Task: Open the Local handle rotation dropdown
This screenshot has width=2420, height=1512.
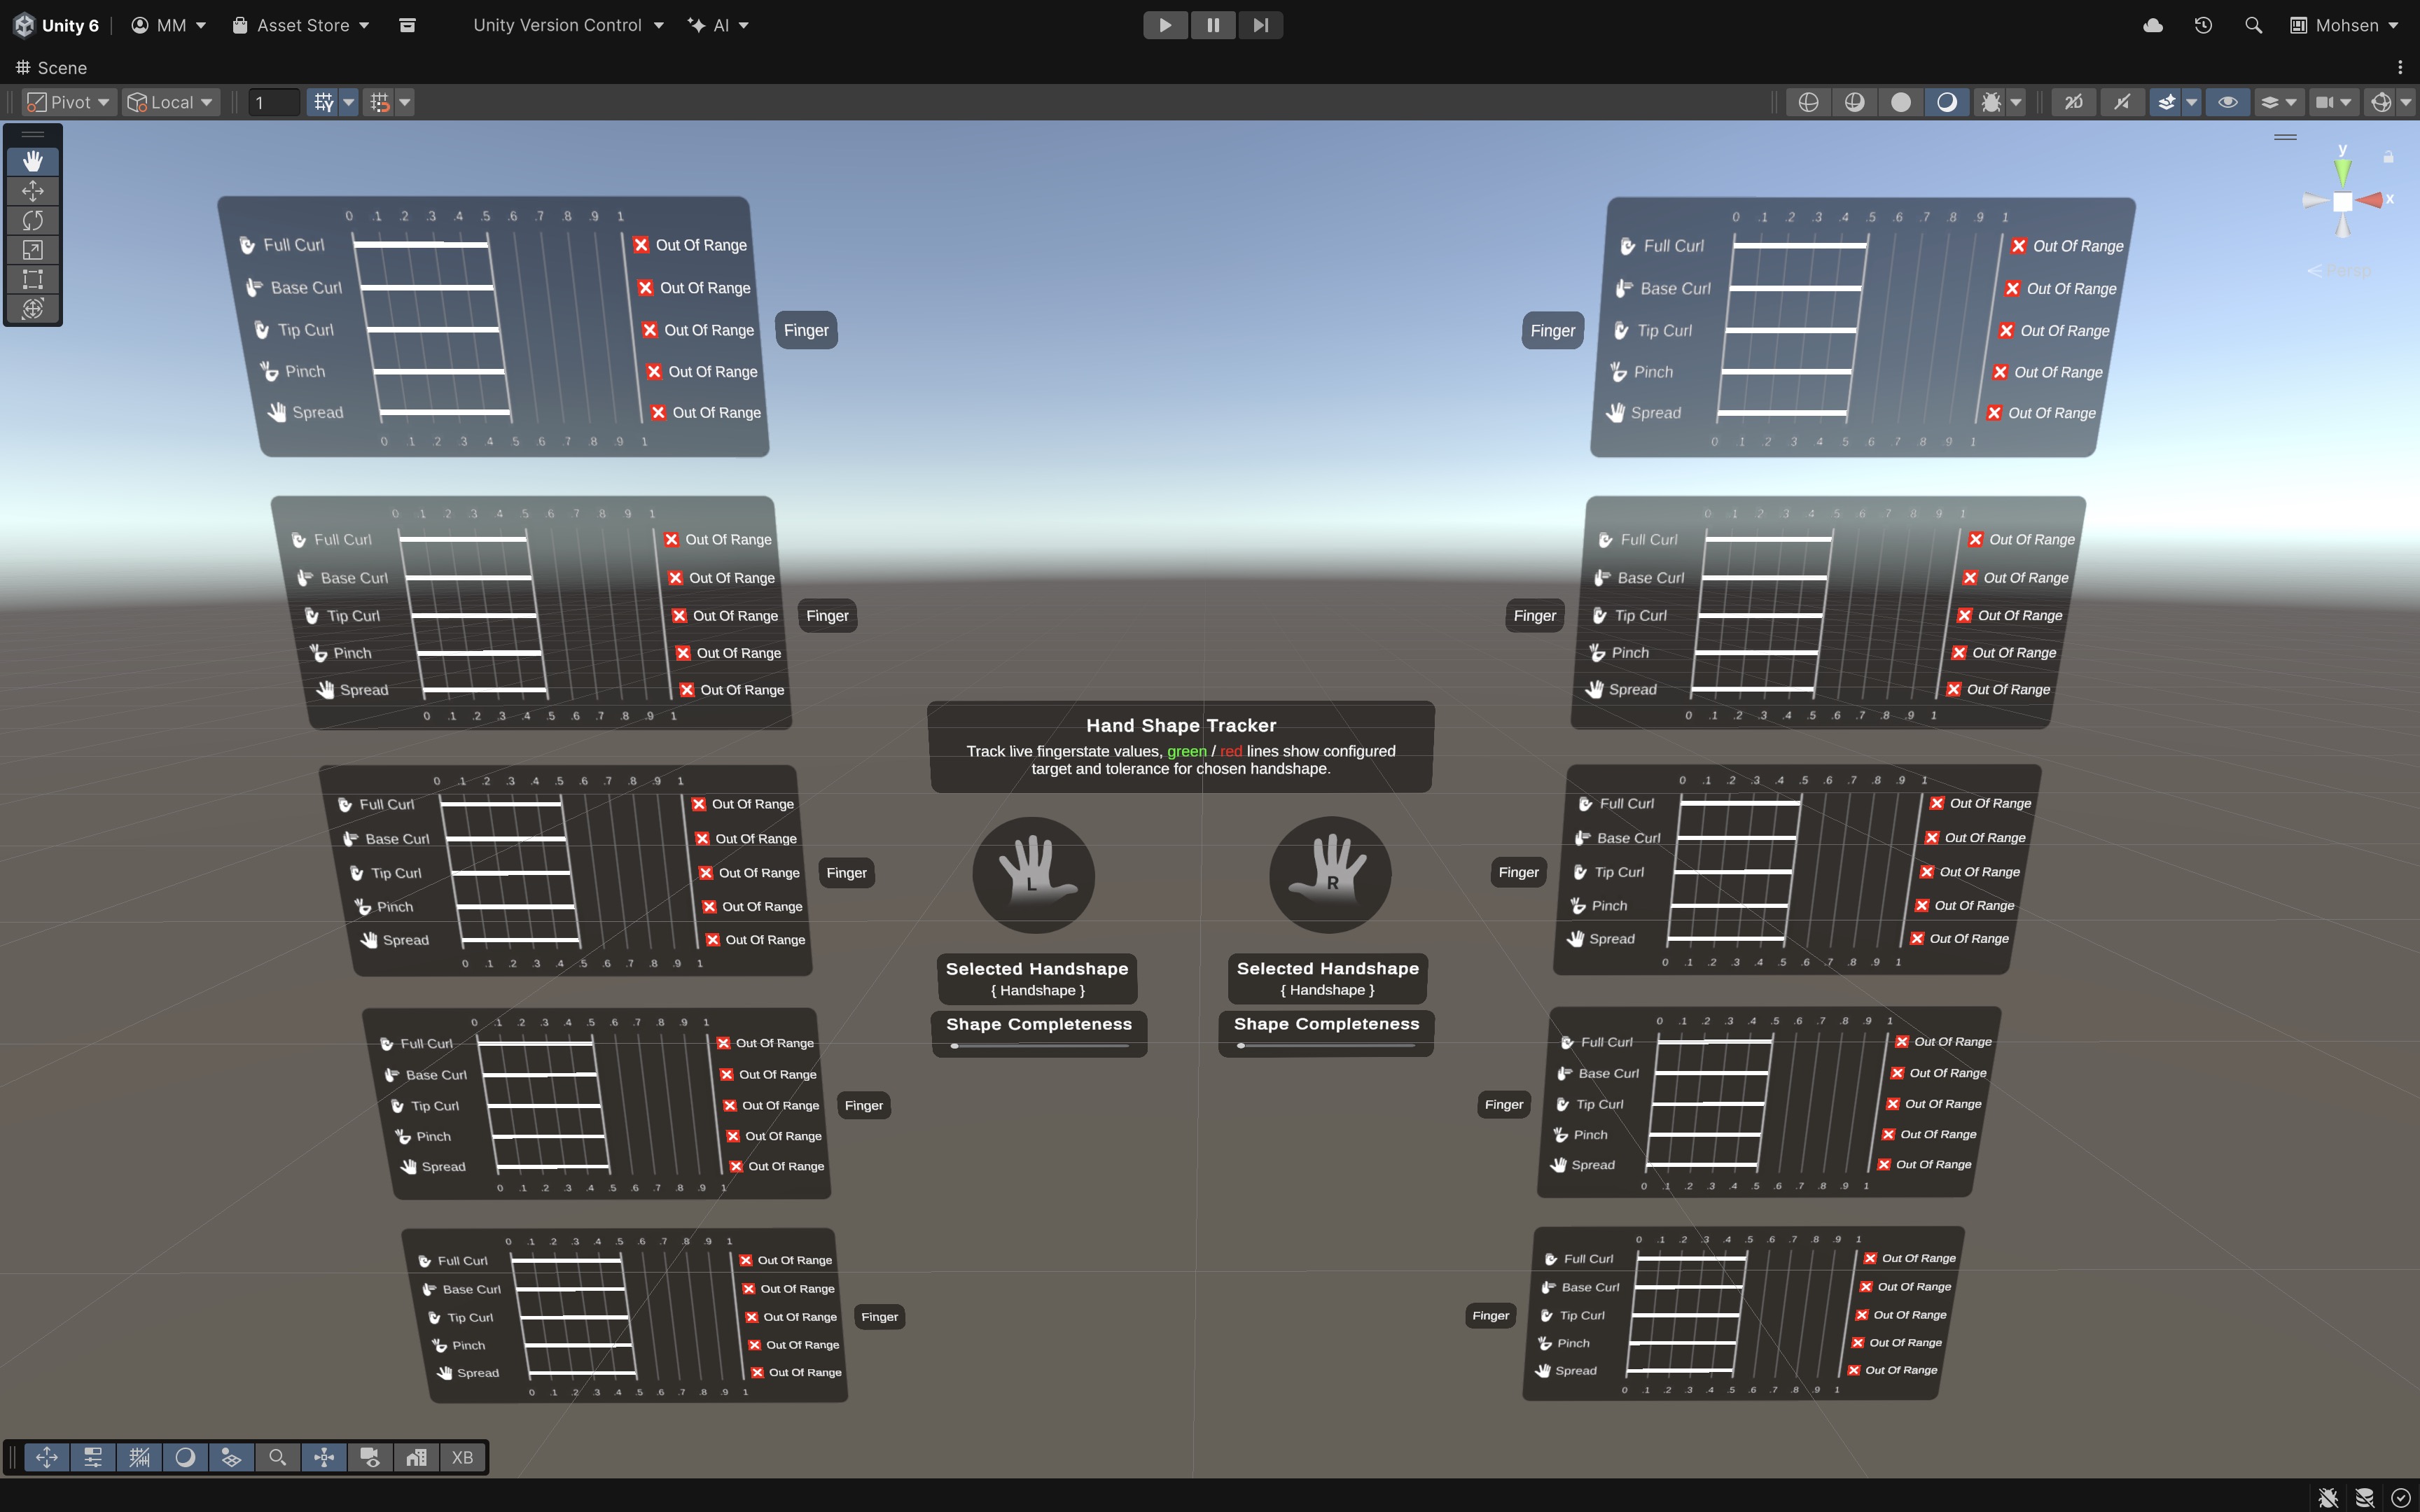Action: [x=170, y=102]
